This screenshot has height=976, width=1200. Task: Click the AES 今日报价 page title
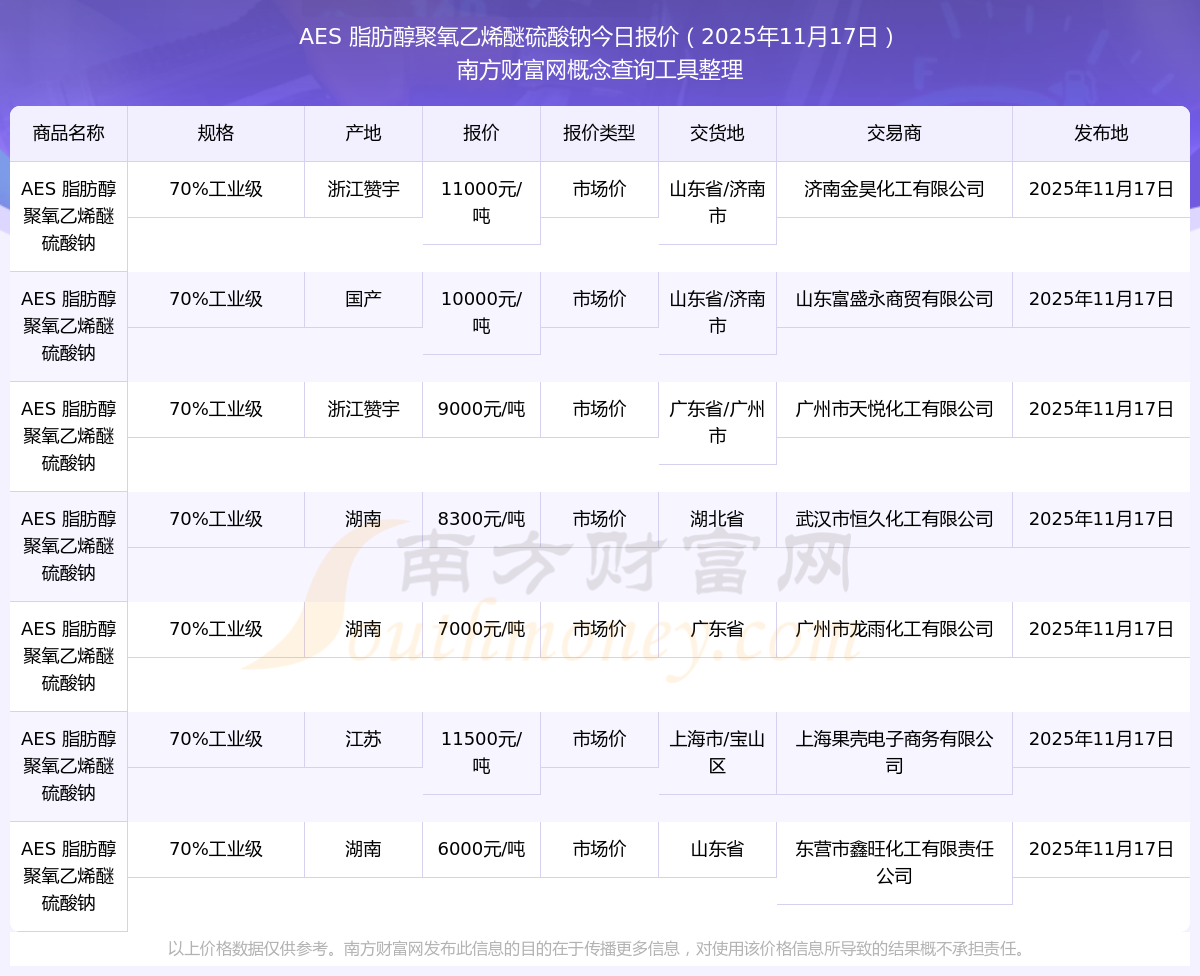pos(600,37)
